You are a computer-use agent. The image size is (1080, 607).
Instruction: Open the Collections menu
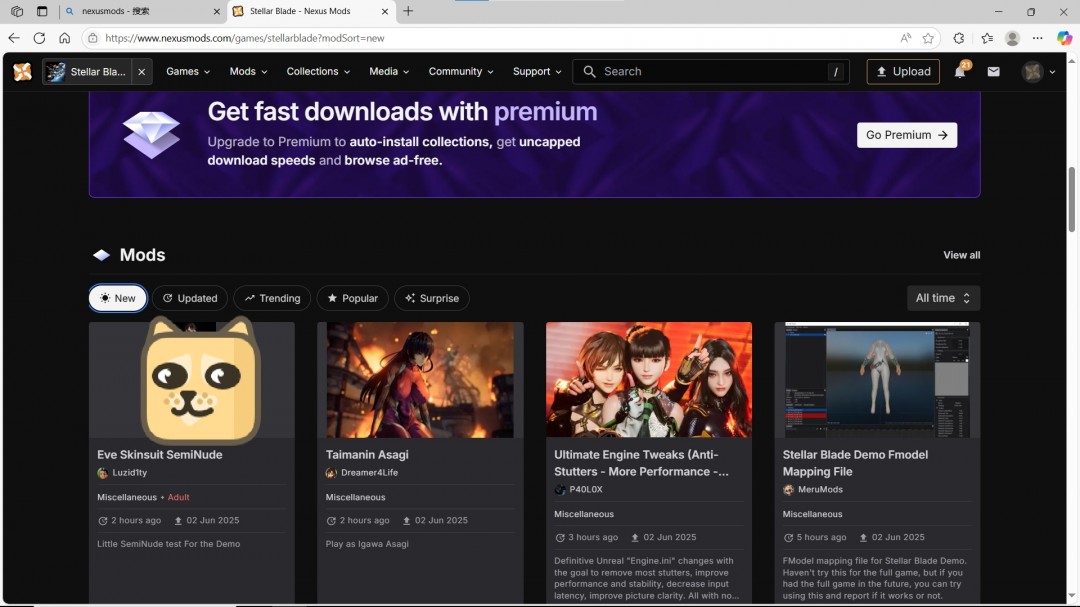pos(318,72)
